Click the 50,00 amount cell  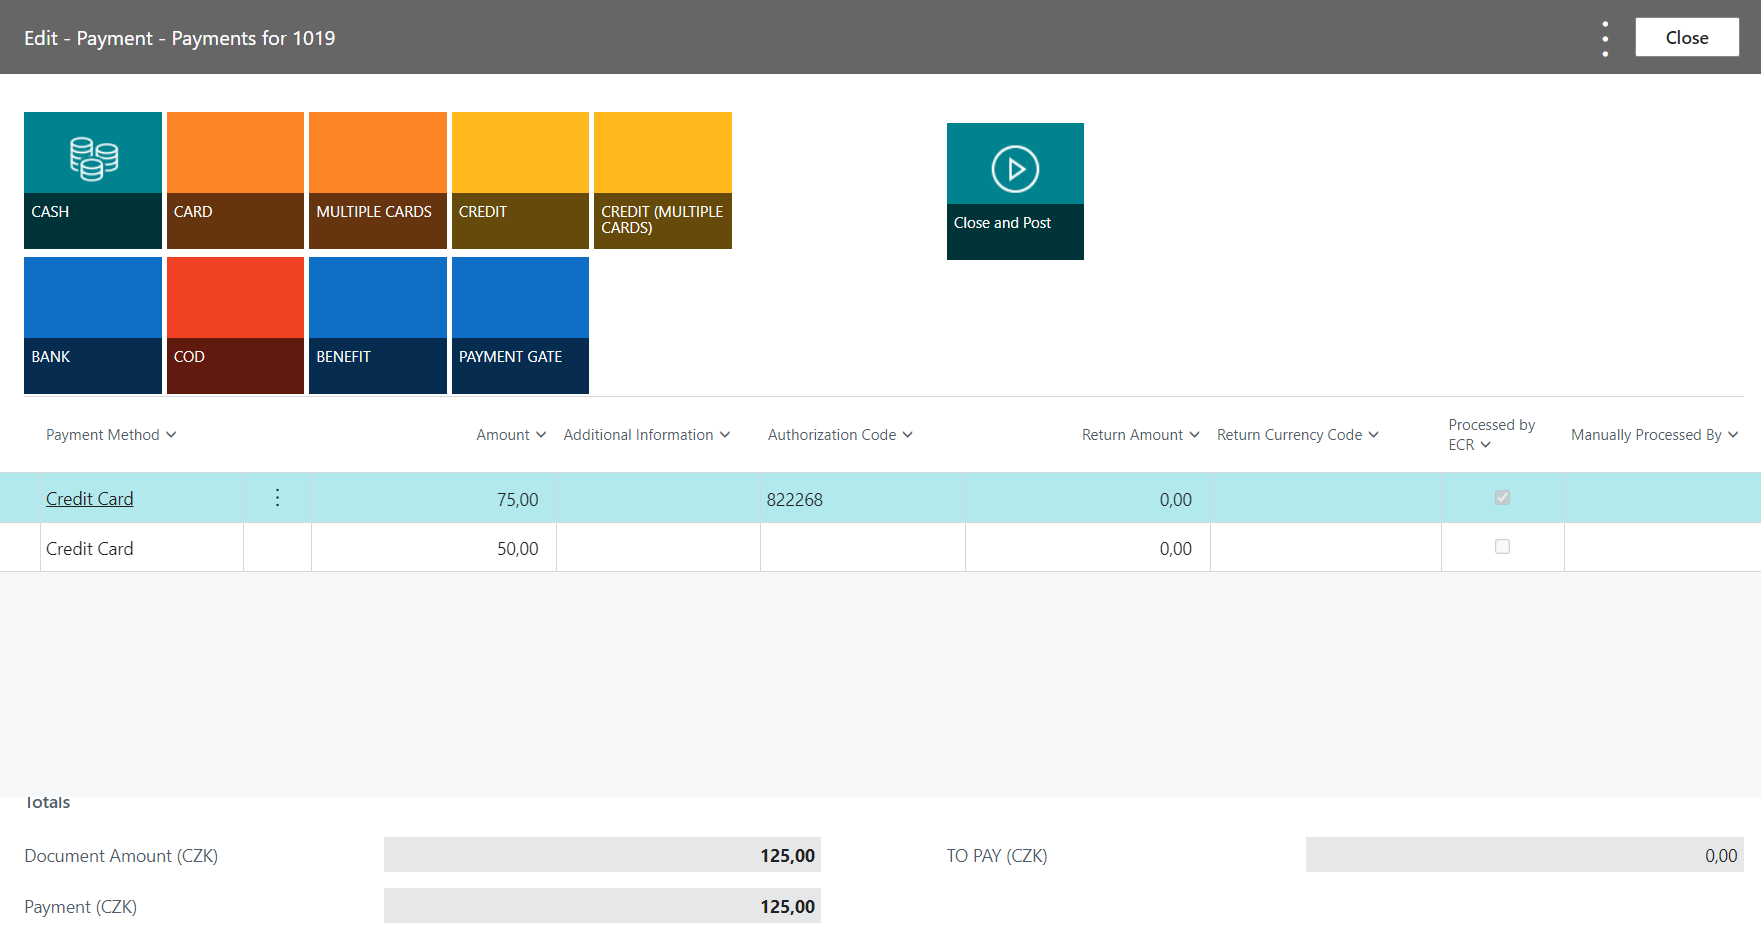tap(433, 548)
